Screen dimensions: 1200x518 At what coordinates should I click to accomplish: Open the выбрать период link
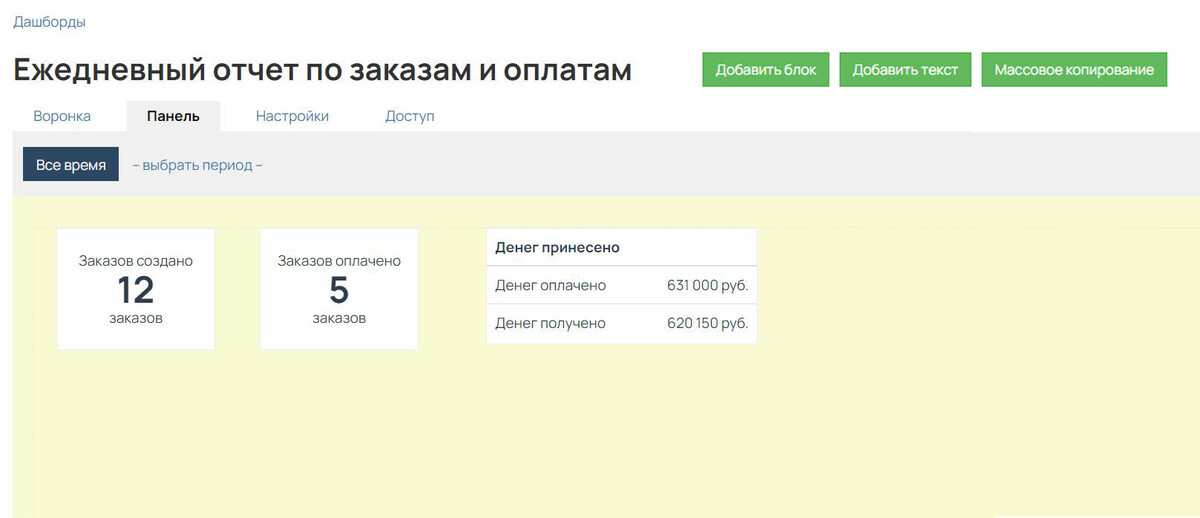(197, 165)
